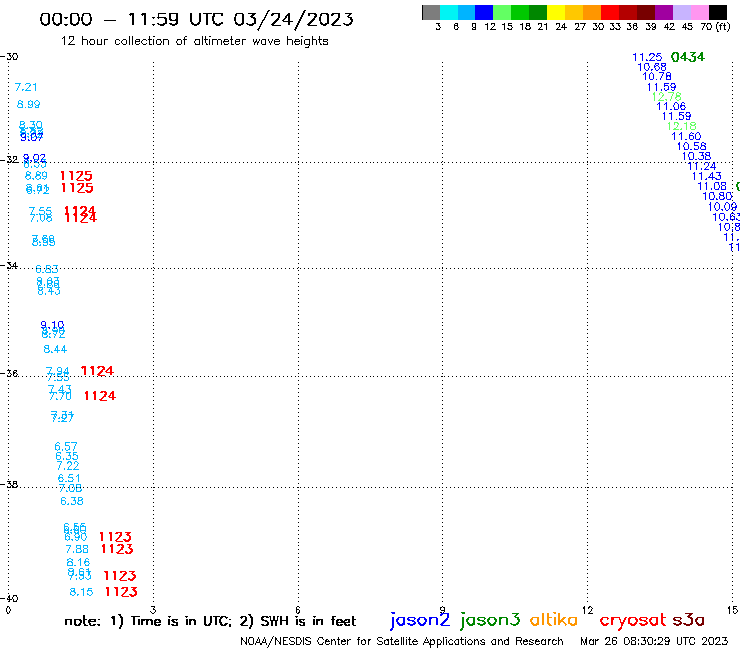Click the wave height value '6.38'
The height and width of the screenshot is (650, 740).
pos(72,501)
